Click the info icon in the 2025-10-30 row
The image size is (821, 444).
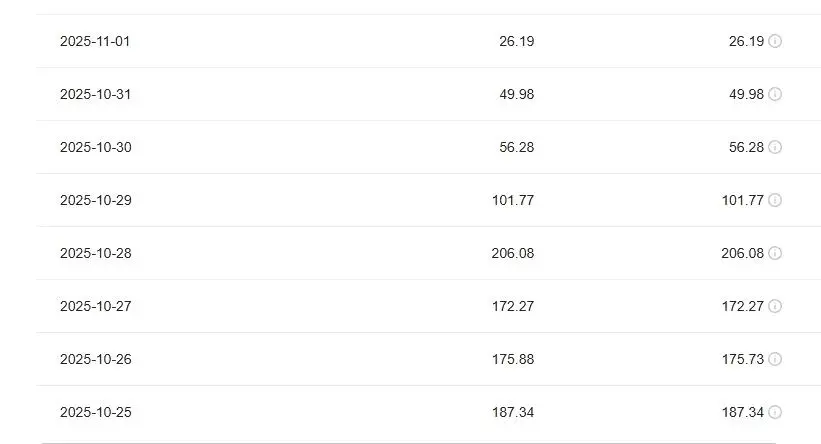click(x=775, y=147)
